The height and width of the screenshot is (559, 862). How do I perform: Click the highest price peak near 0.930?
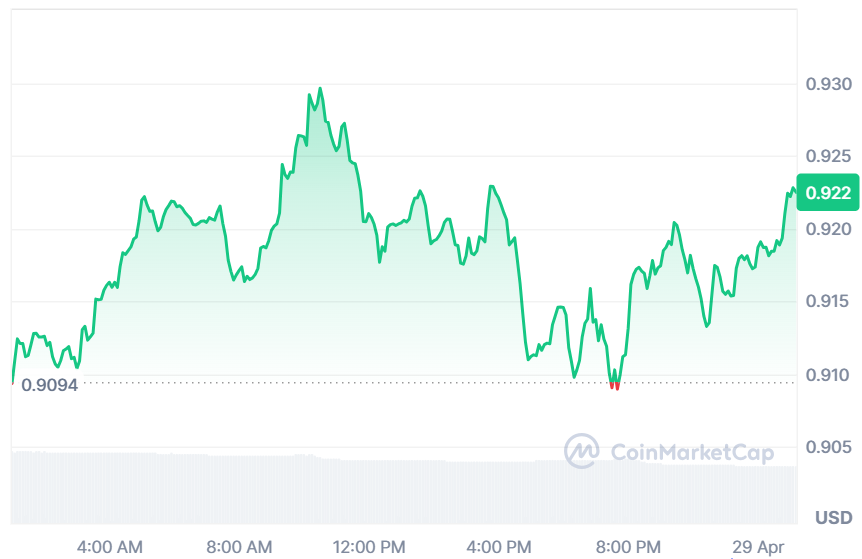(320, 89)
